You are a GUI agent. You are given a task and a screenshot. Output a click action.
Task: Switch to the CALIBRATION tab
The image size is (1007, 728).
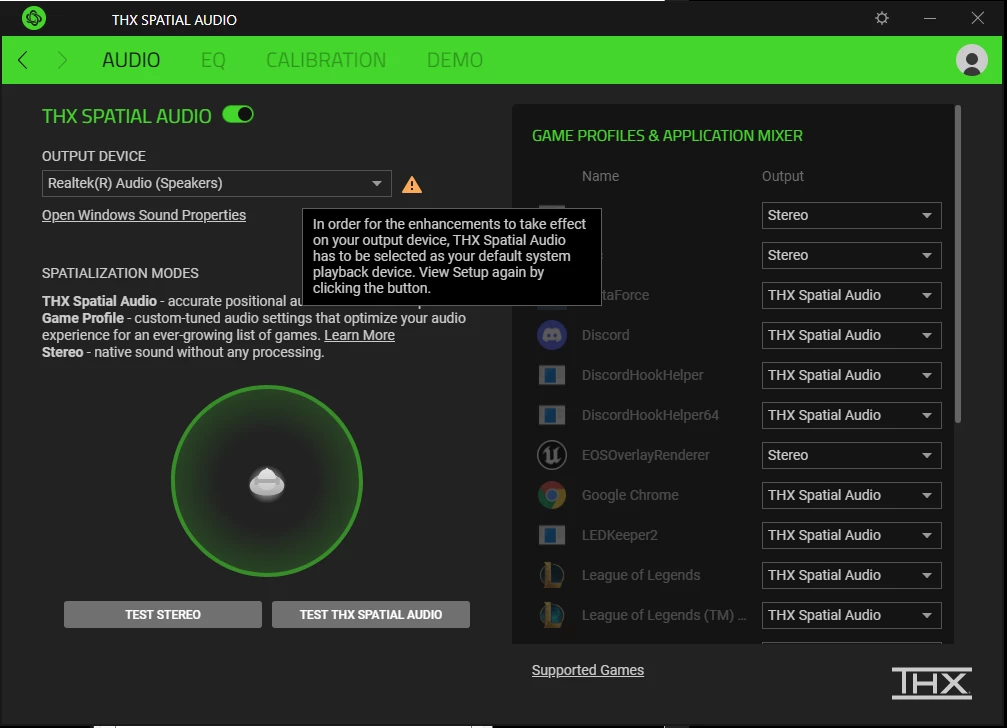(x=326, y=60)
